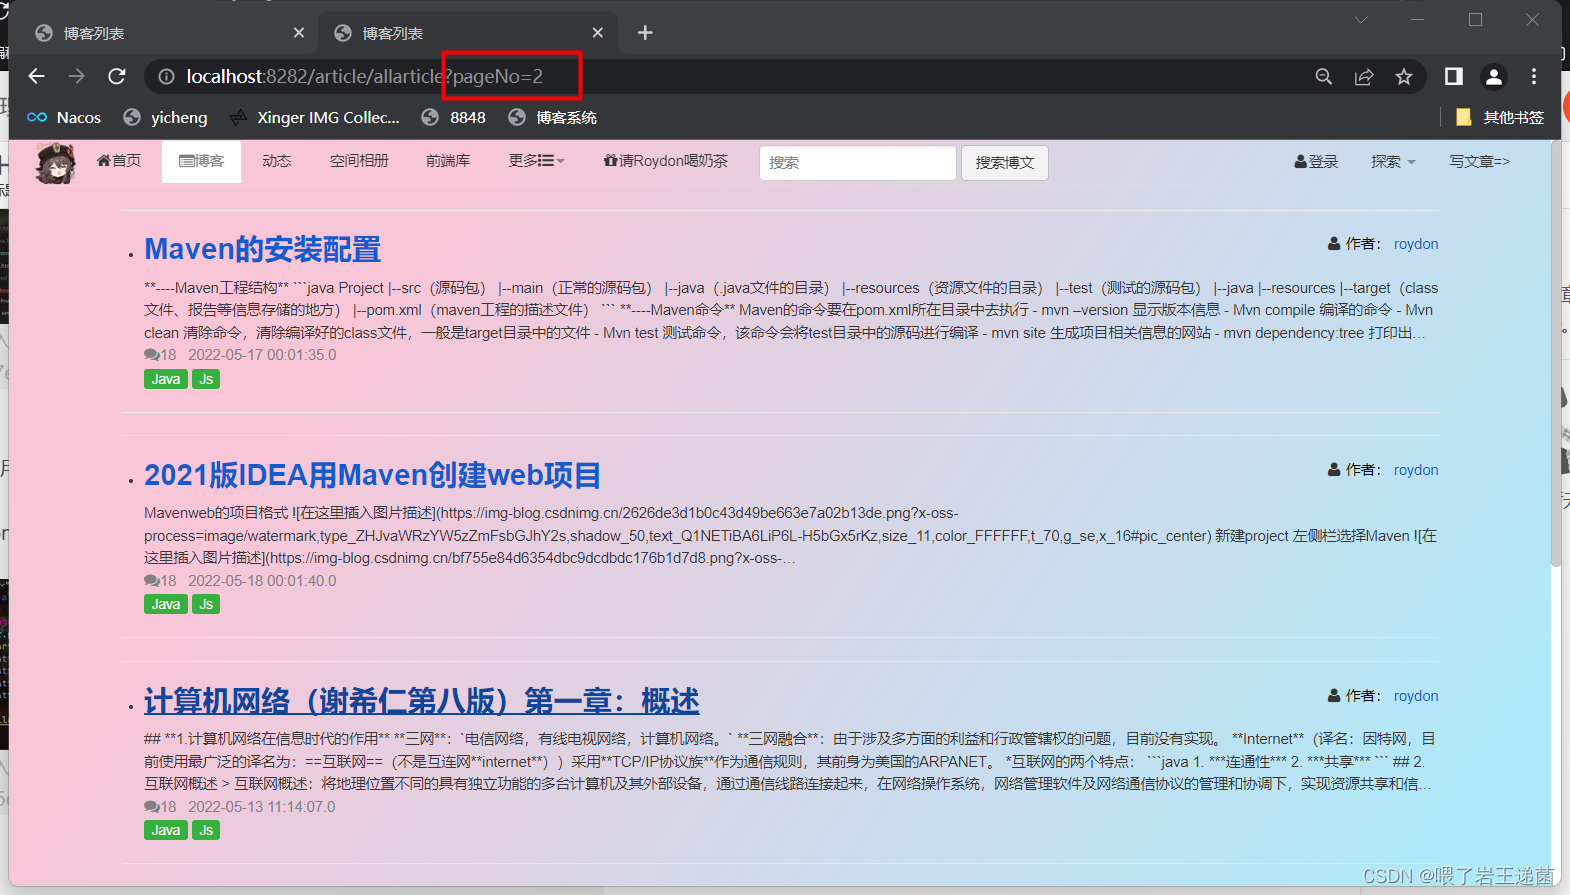The width and height of the screenshot is (1570, 895).
Task: Click date text 2022-05-17 00:01:35.0
Action: click(x=262, y=355)
